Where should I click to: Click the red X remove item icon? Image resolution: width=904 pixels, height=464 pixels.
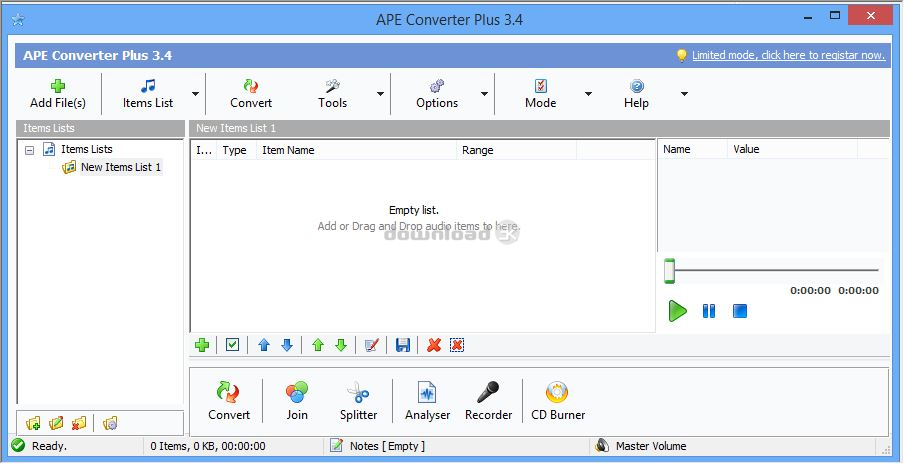point(434,345)
